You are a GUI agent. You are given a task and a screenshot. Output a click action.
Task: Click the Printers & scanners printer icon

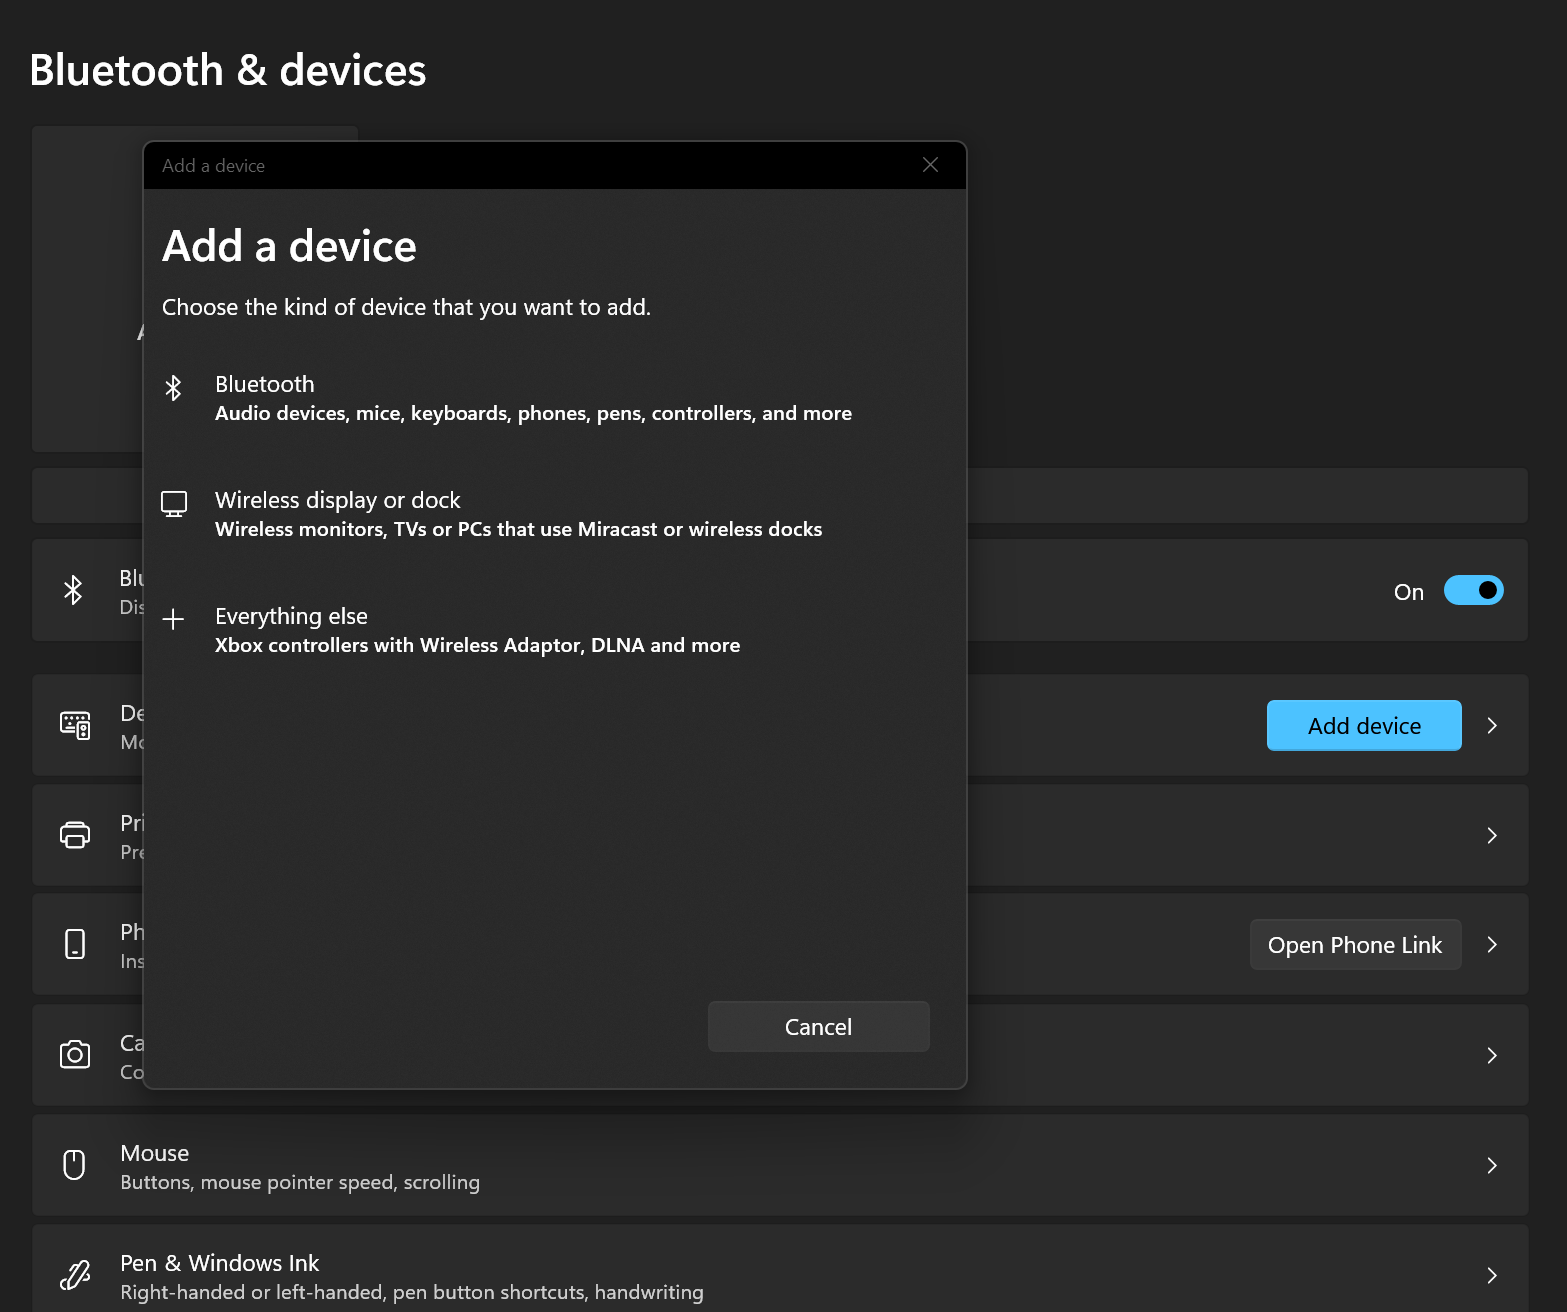(75, 835)
